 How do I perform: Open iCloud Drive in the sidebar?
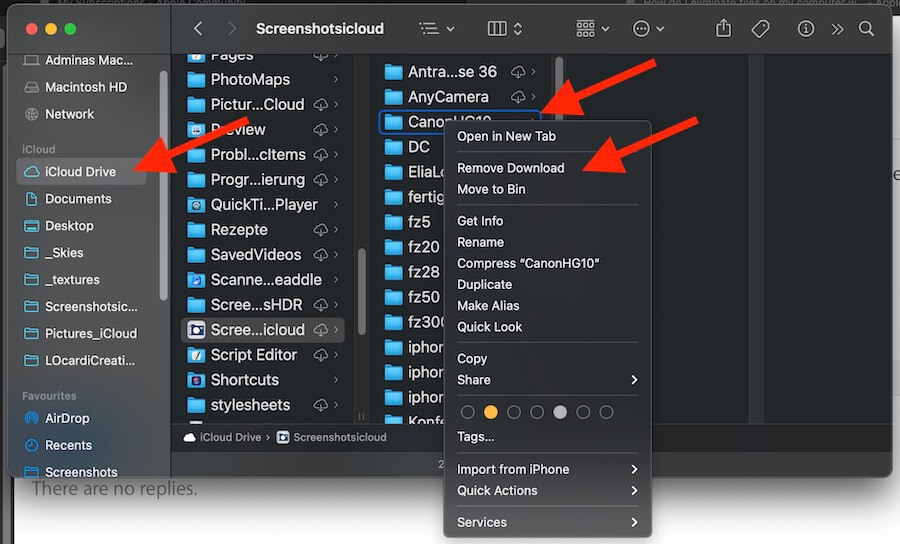coord(81,172)
